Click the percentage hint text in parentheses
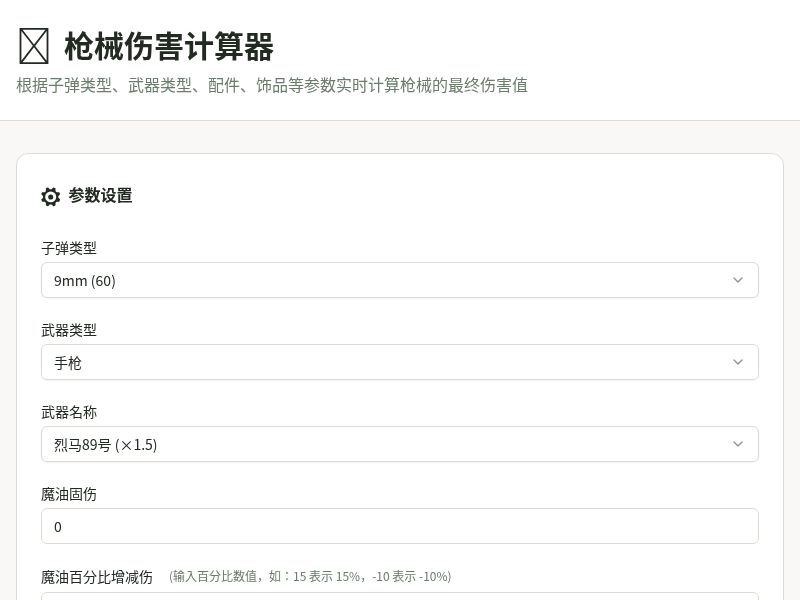 click(310, 576)
